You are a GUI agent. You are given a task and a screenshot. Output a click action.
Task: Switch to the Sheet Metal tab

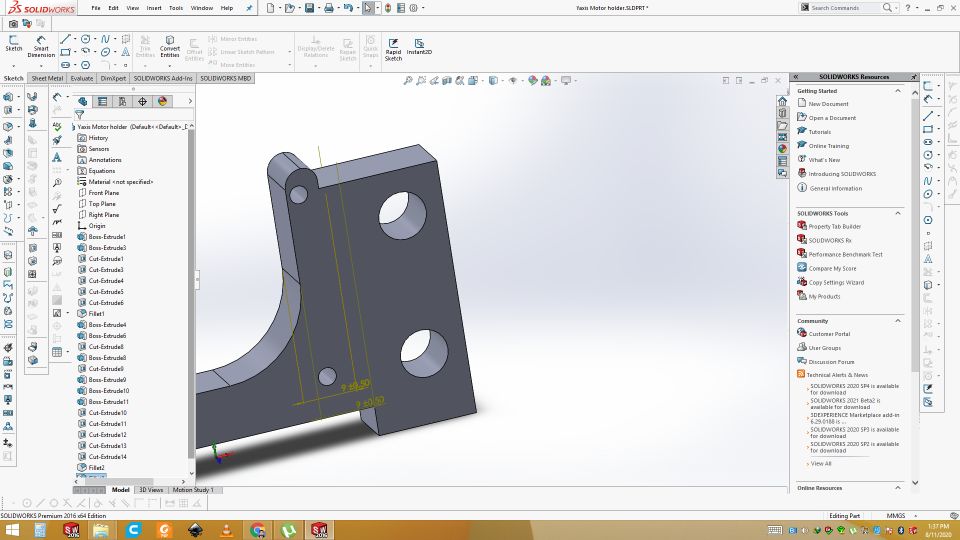pyautogui.click(x=46, y=78)
